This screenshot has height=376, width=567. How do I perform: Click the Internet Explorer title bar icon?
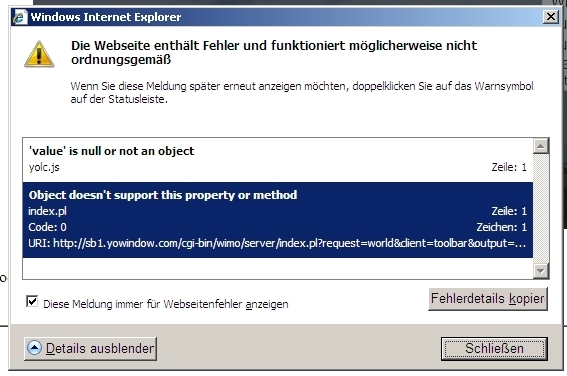click(x=20, y=17)
